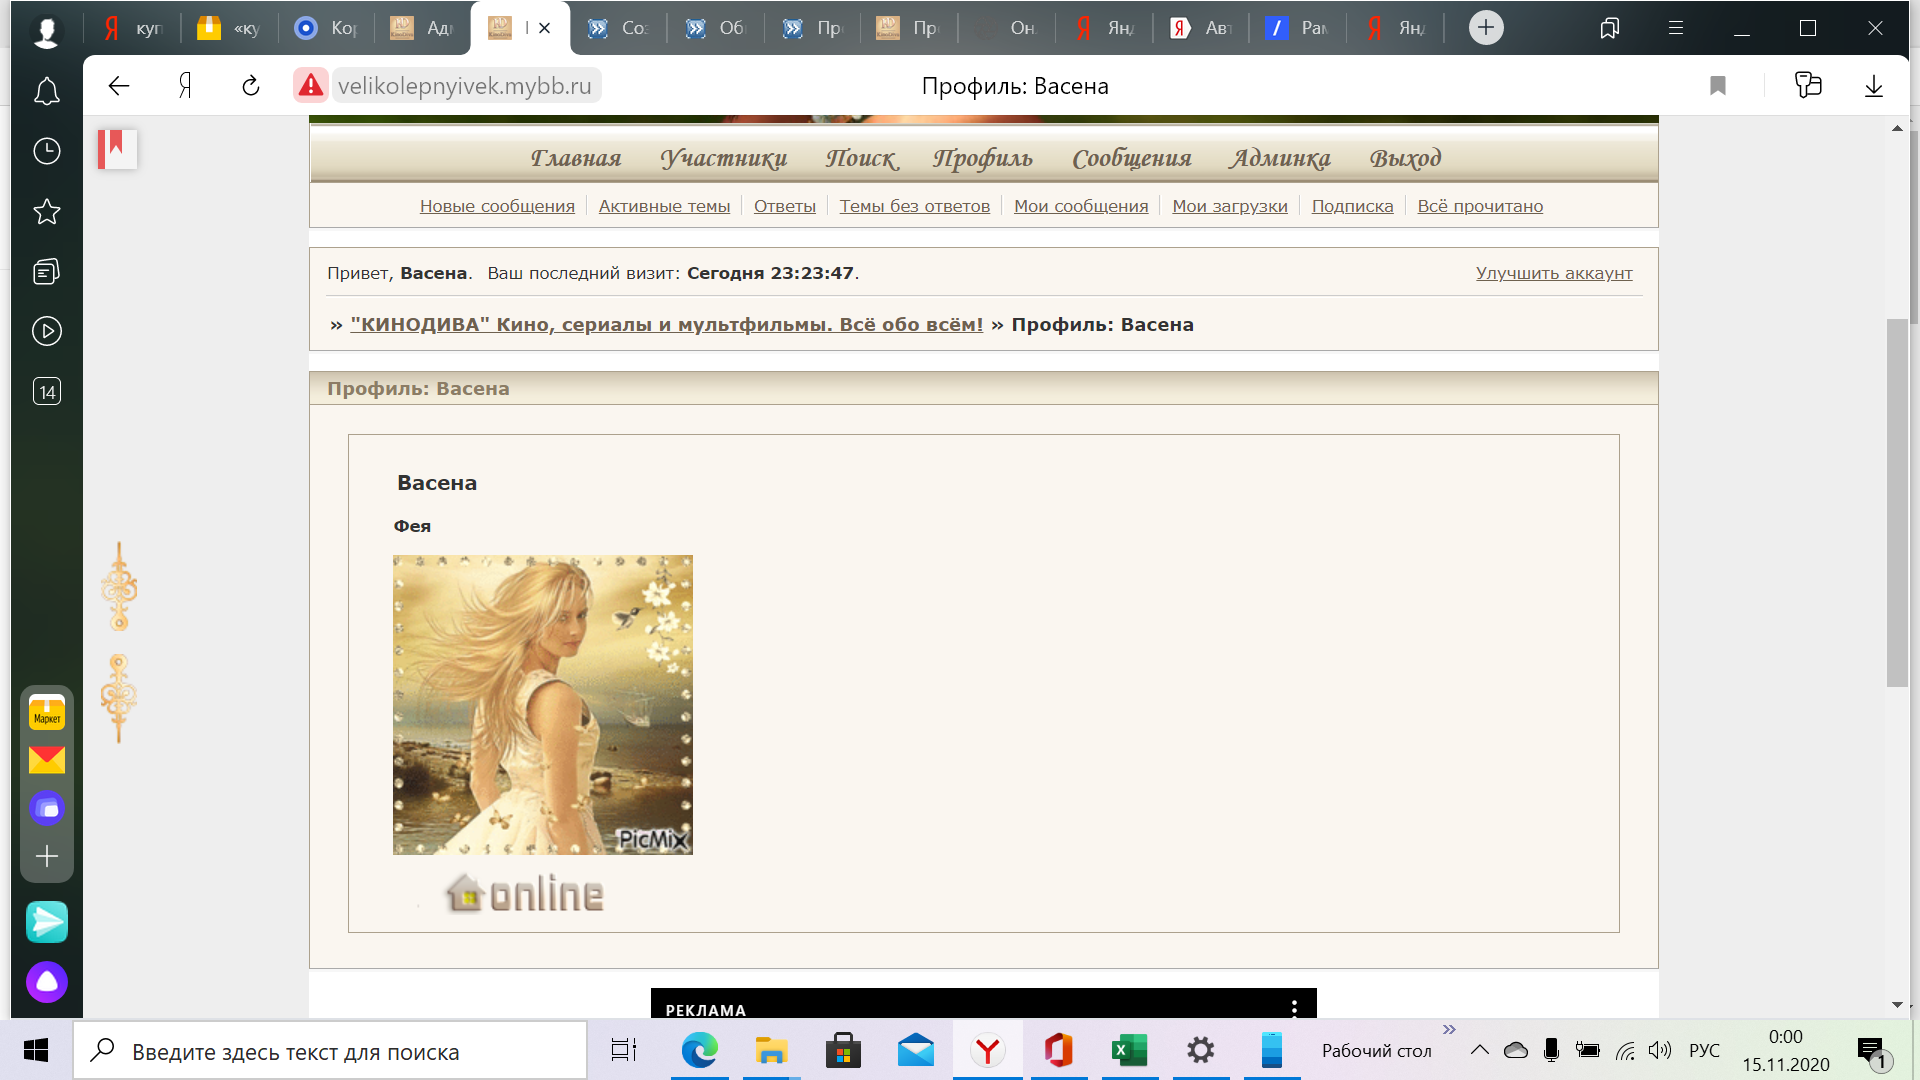This screenshot has width=1920, height=1080.
Task: Open Yandex home via Я button
Action: pyautogui.click(x=185, y=86)
